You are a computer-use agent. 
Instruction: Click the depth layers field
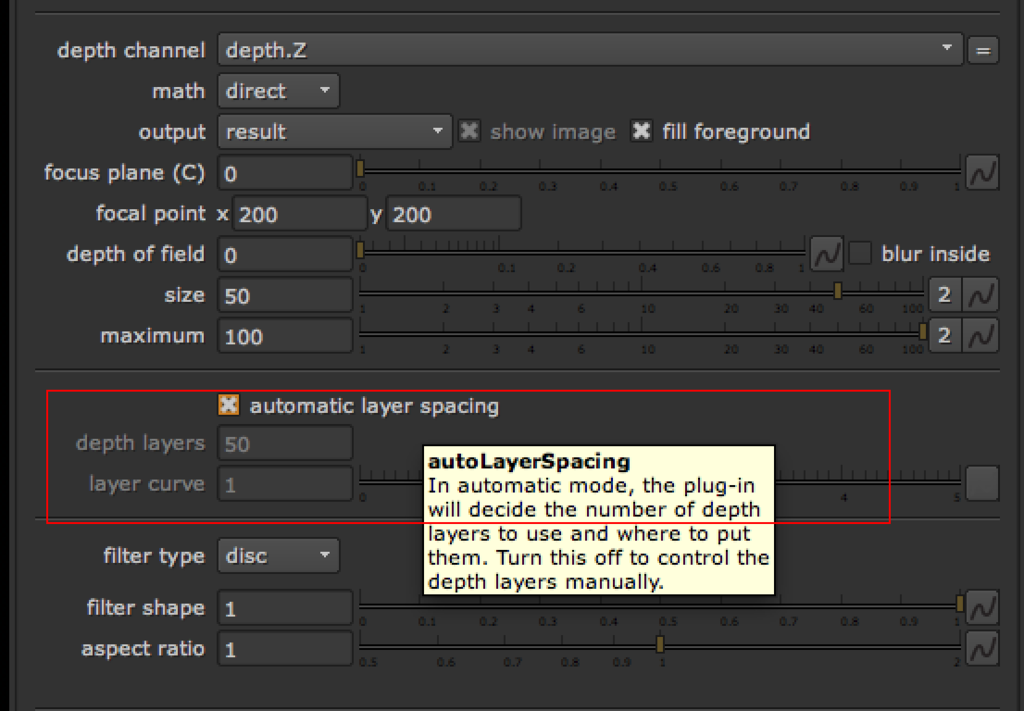click(285, 444)
